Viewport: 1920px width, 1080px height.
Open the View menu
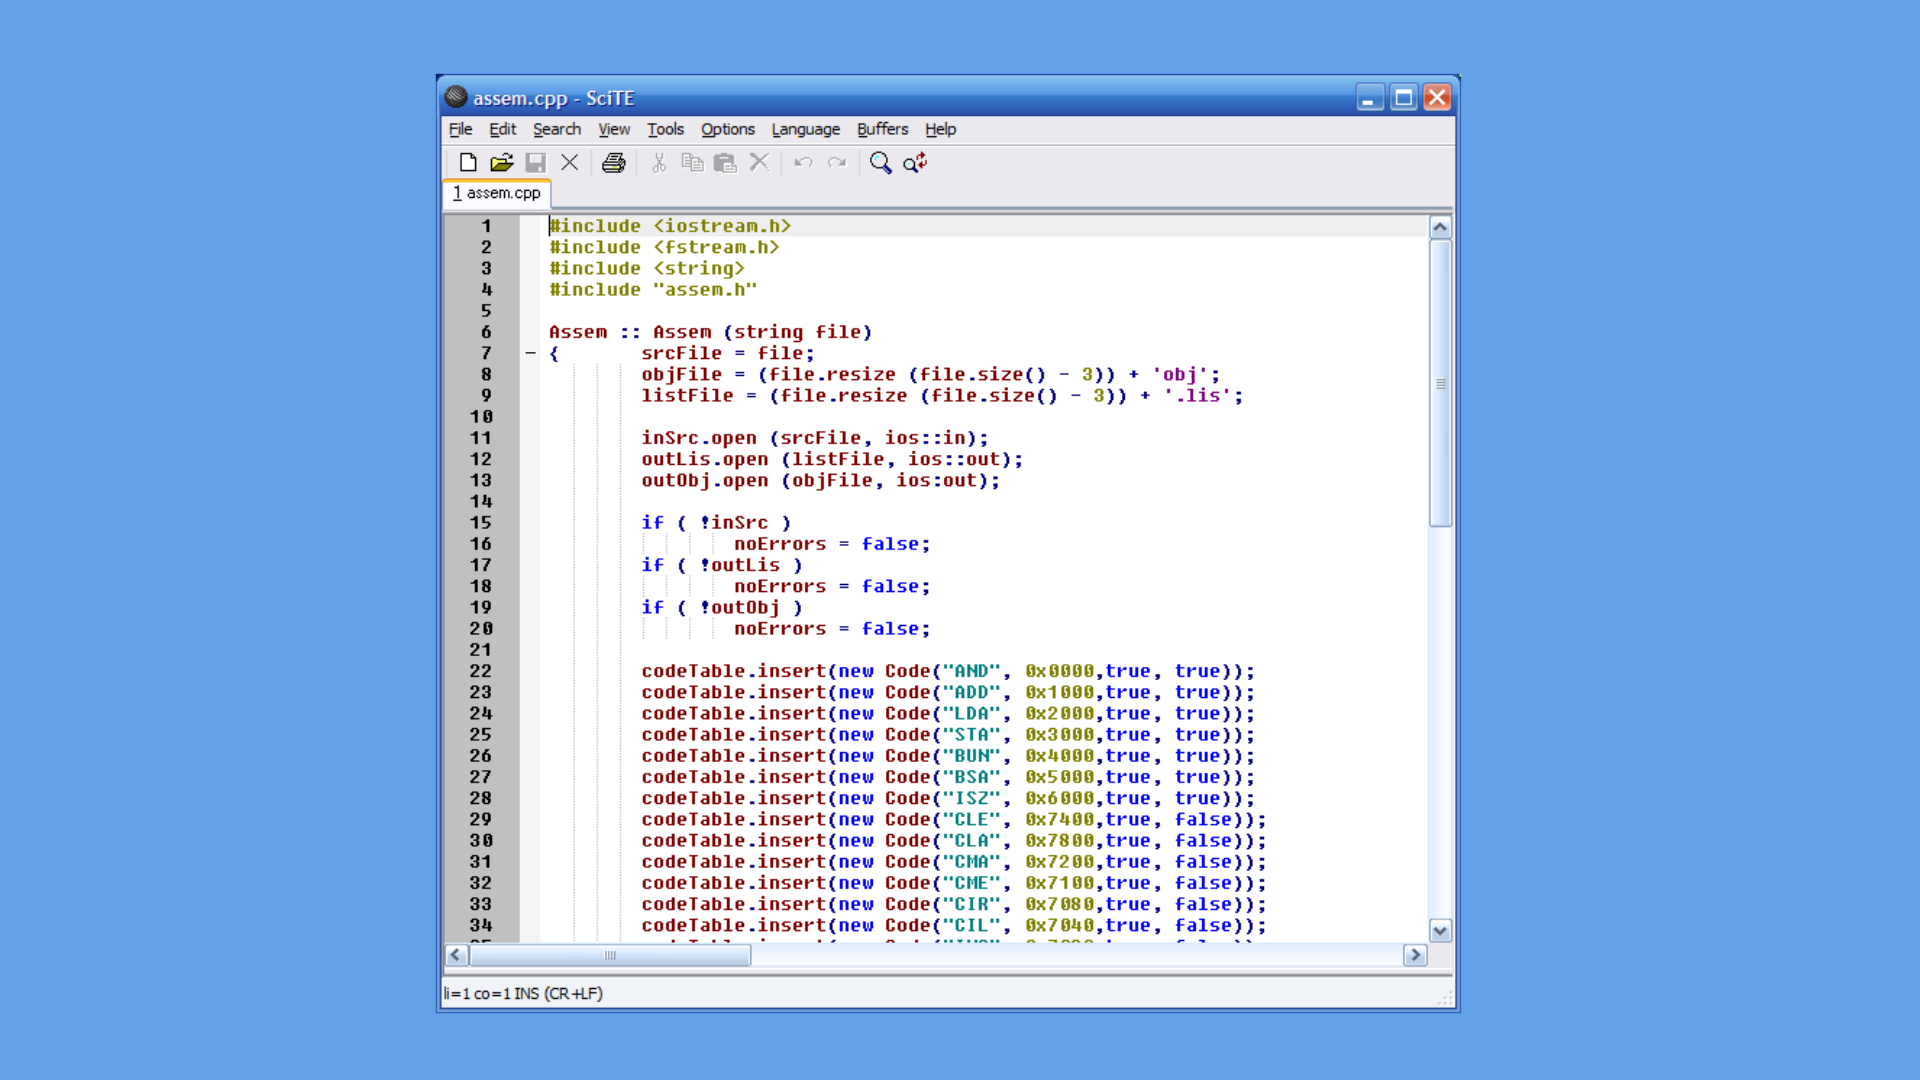614,129
